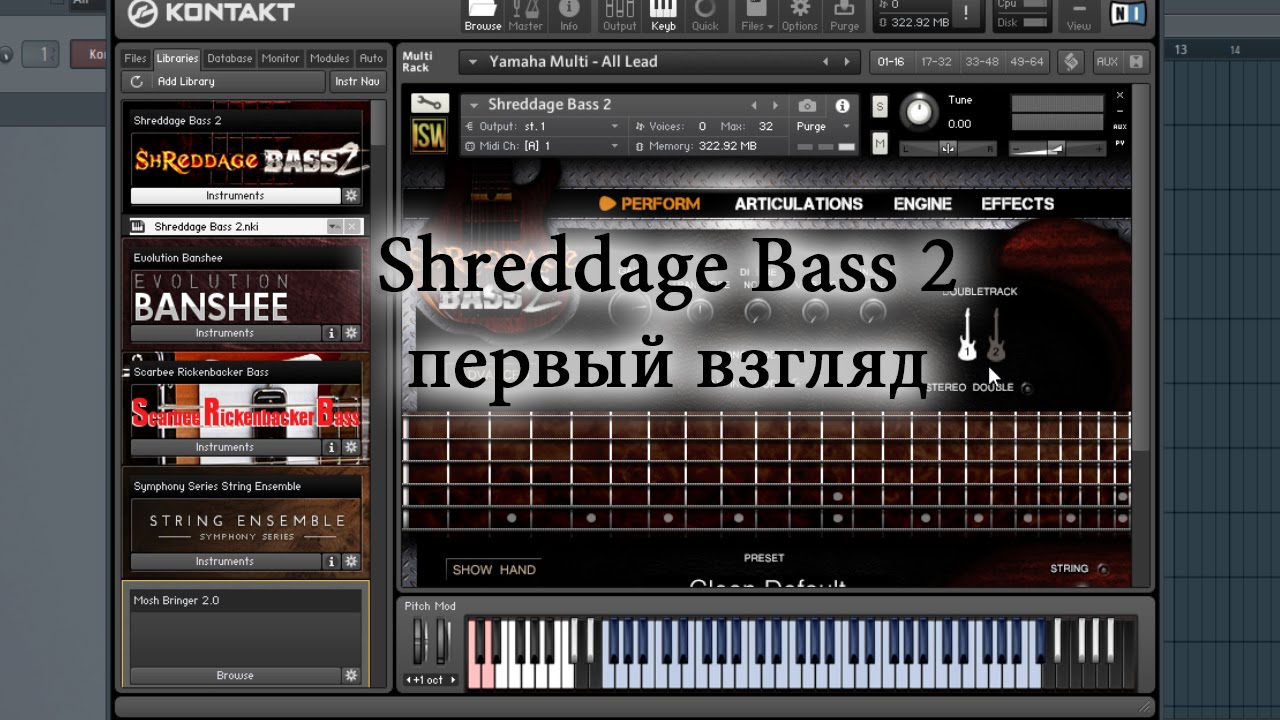Open Shreddage Bass 2 Instruments list

point(235,196)
